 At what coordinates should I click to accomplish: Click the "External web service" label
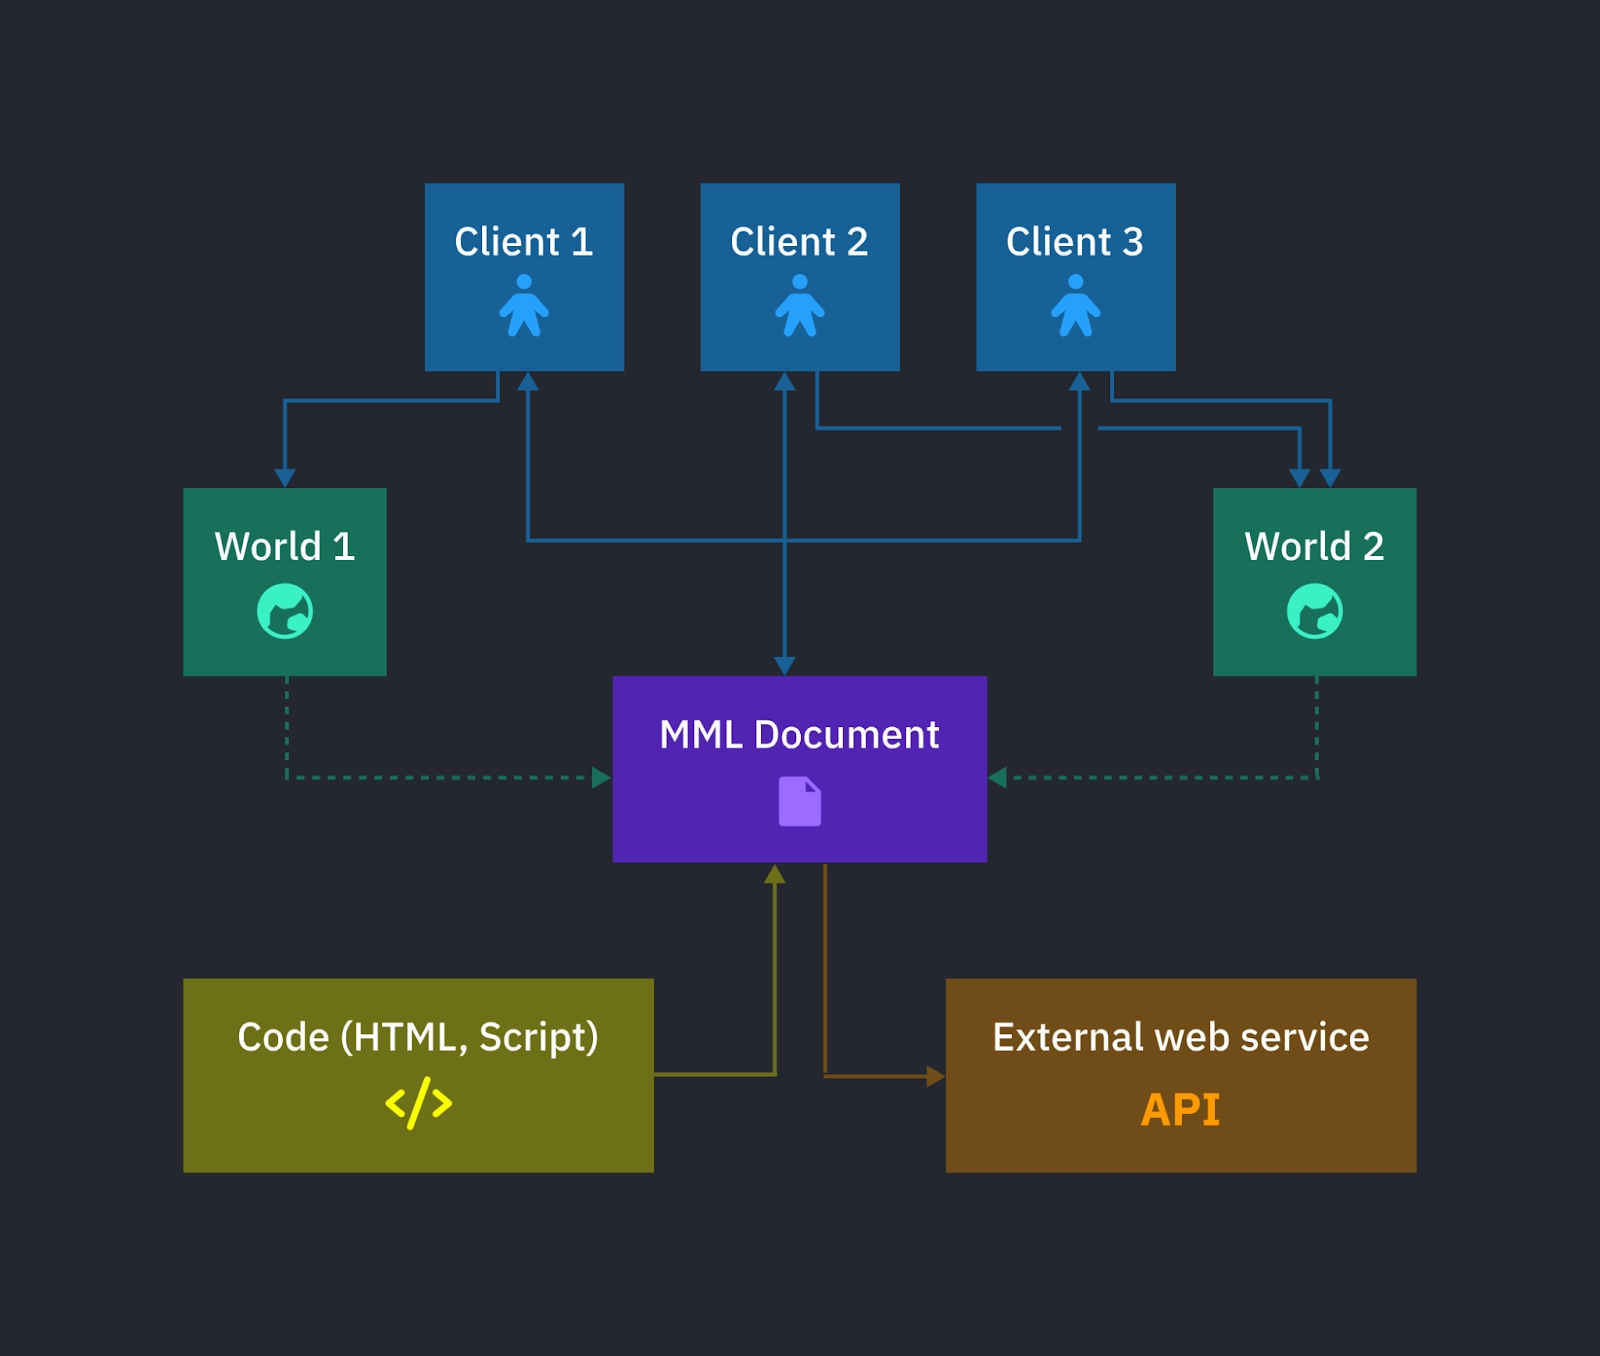click(1180, 1037)
